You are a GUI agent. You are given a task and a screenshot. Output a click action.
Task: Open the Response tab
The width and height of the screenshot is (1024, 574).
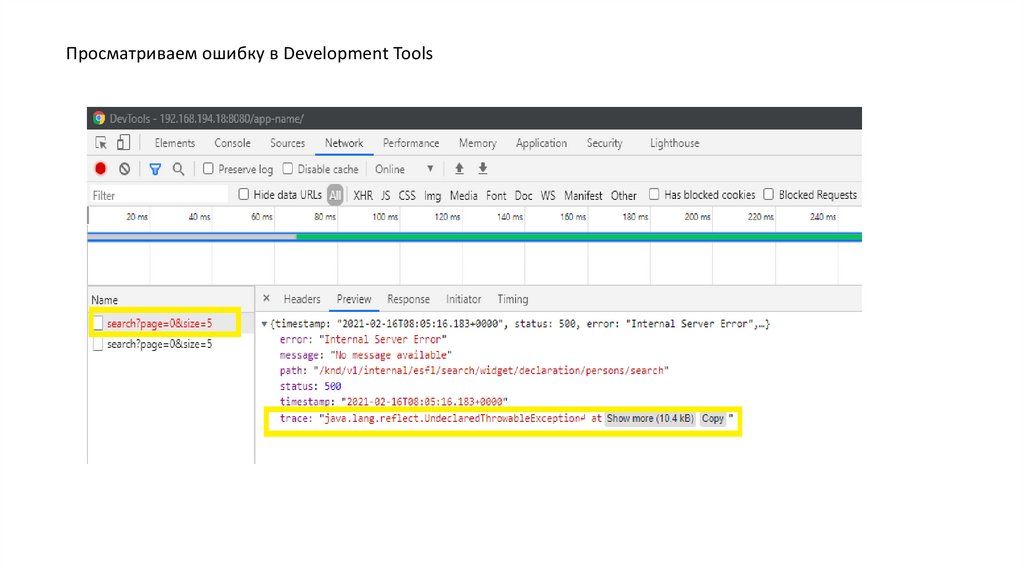[408, 299]
